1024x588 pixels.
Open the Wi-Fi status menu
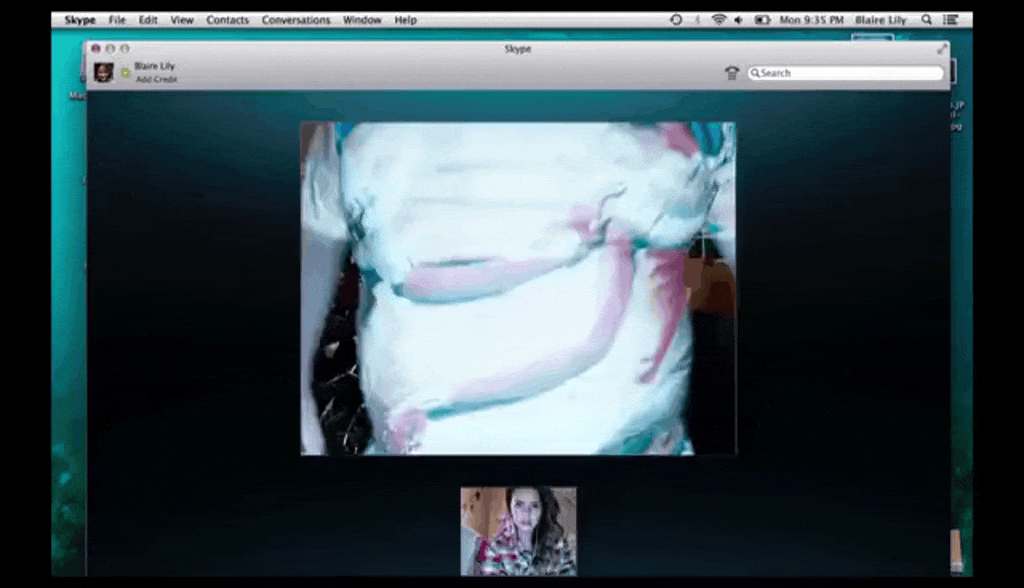718,20
